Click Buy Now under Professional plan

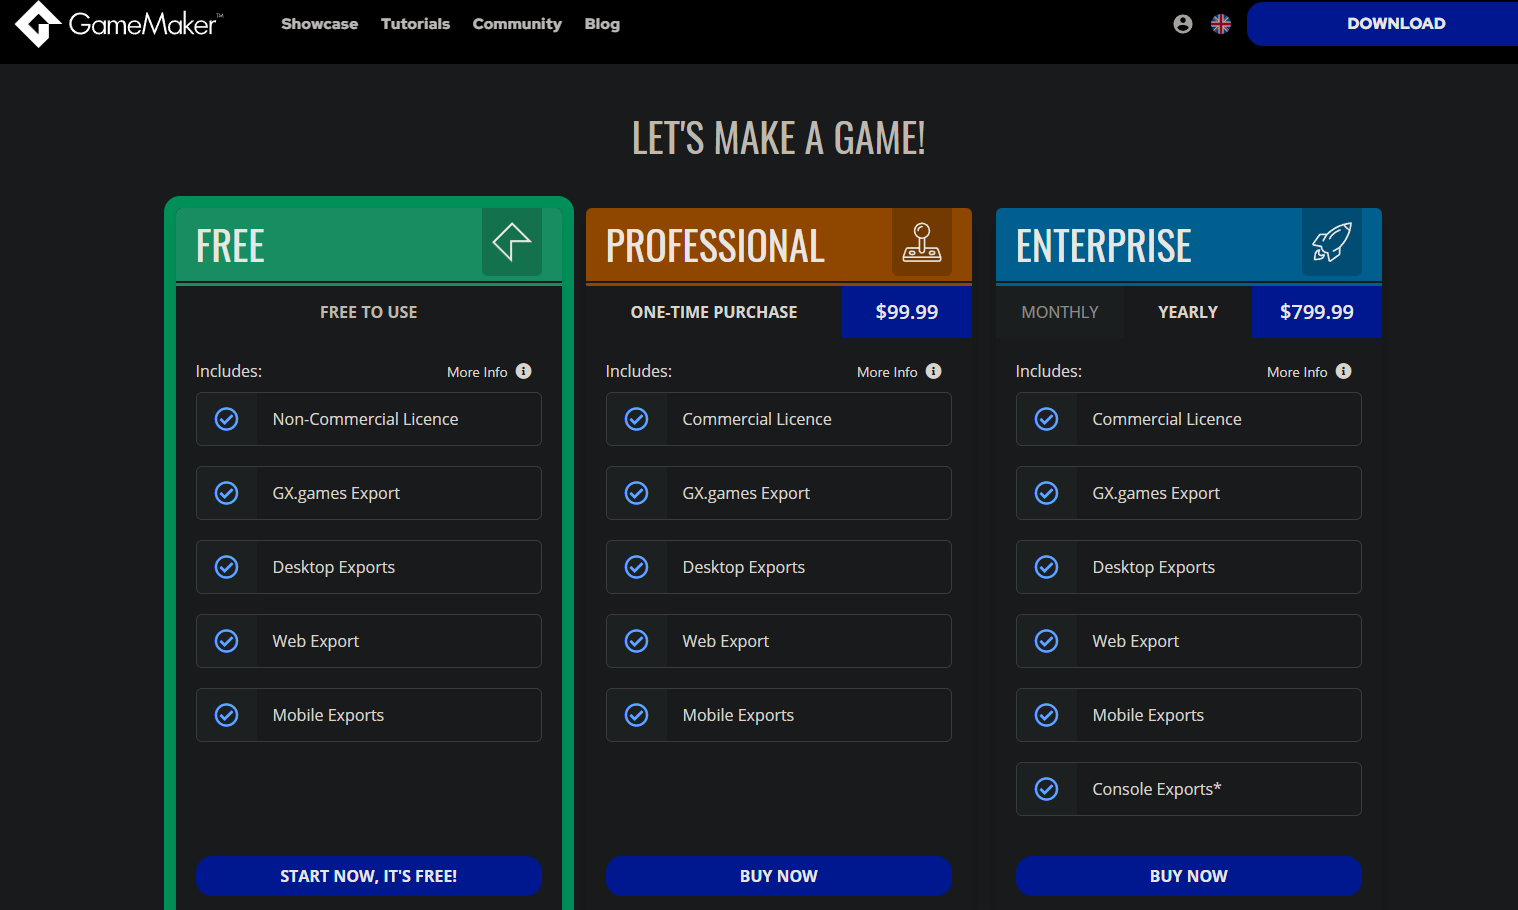[779, 876]
